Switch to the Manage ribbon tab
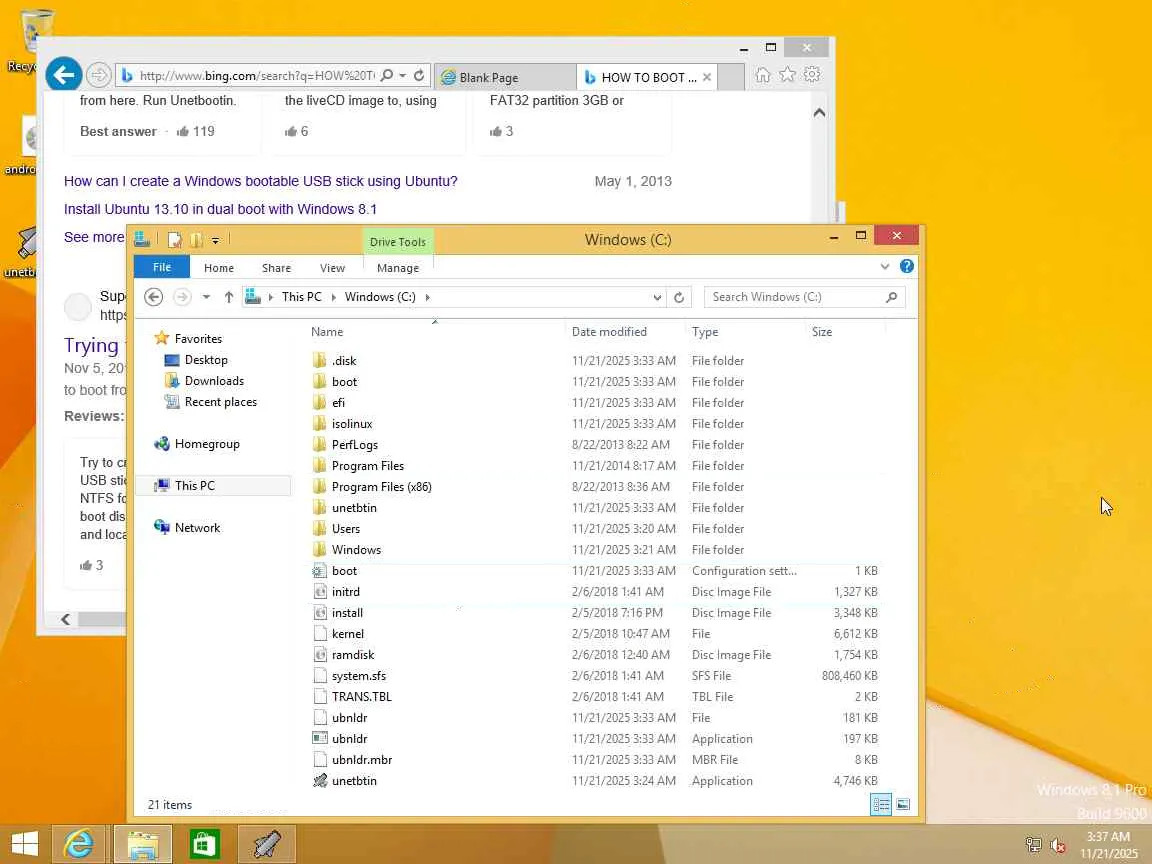Image resolution: width=1152 pixels, height=864 pixels. tap(397, 268)
